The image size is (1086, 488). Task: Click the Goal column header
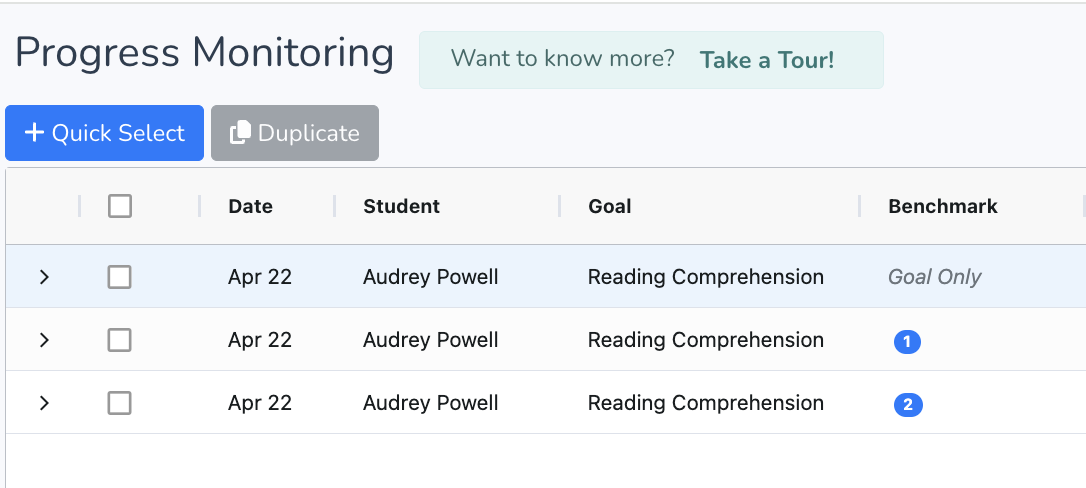tap(609, 206)
